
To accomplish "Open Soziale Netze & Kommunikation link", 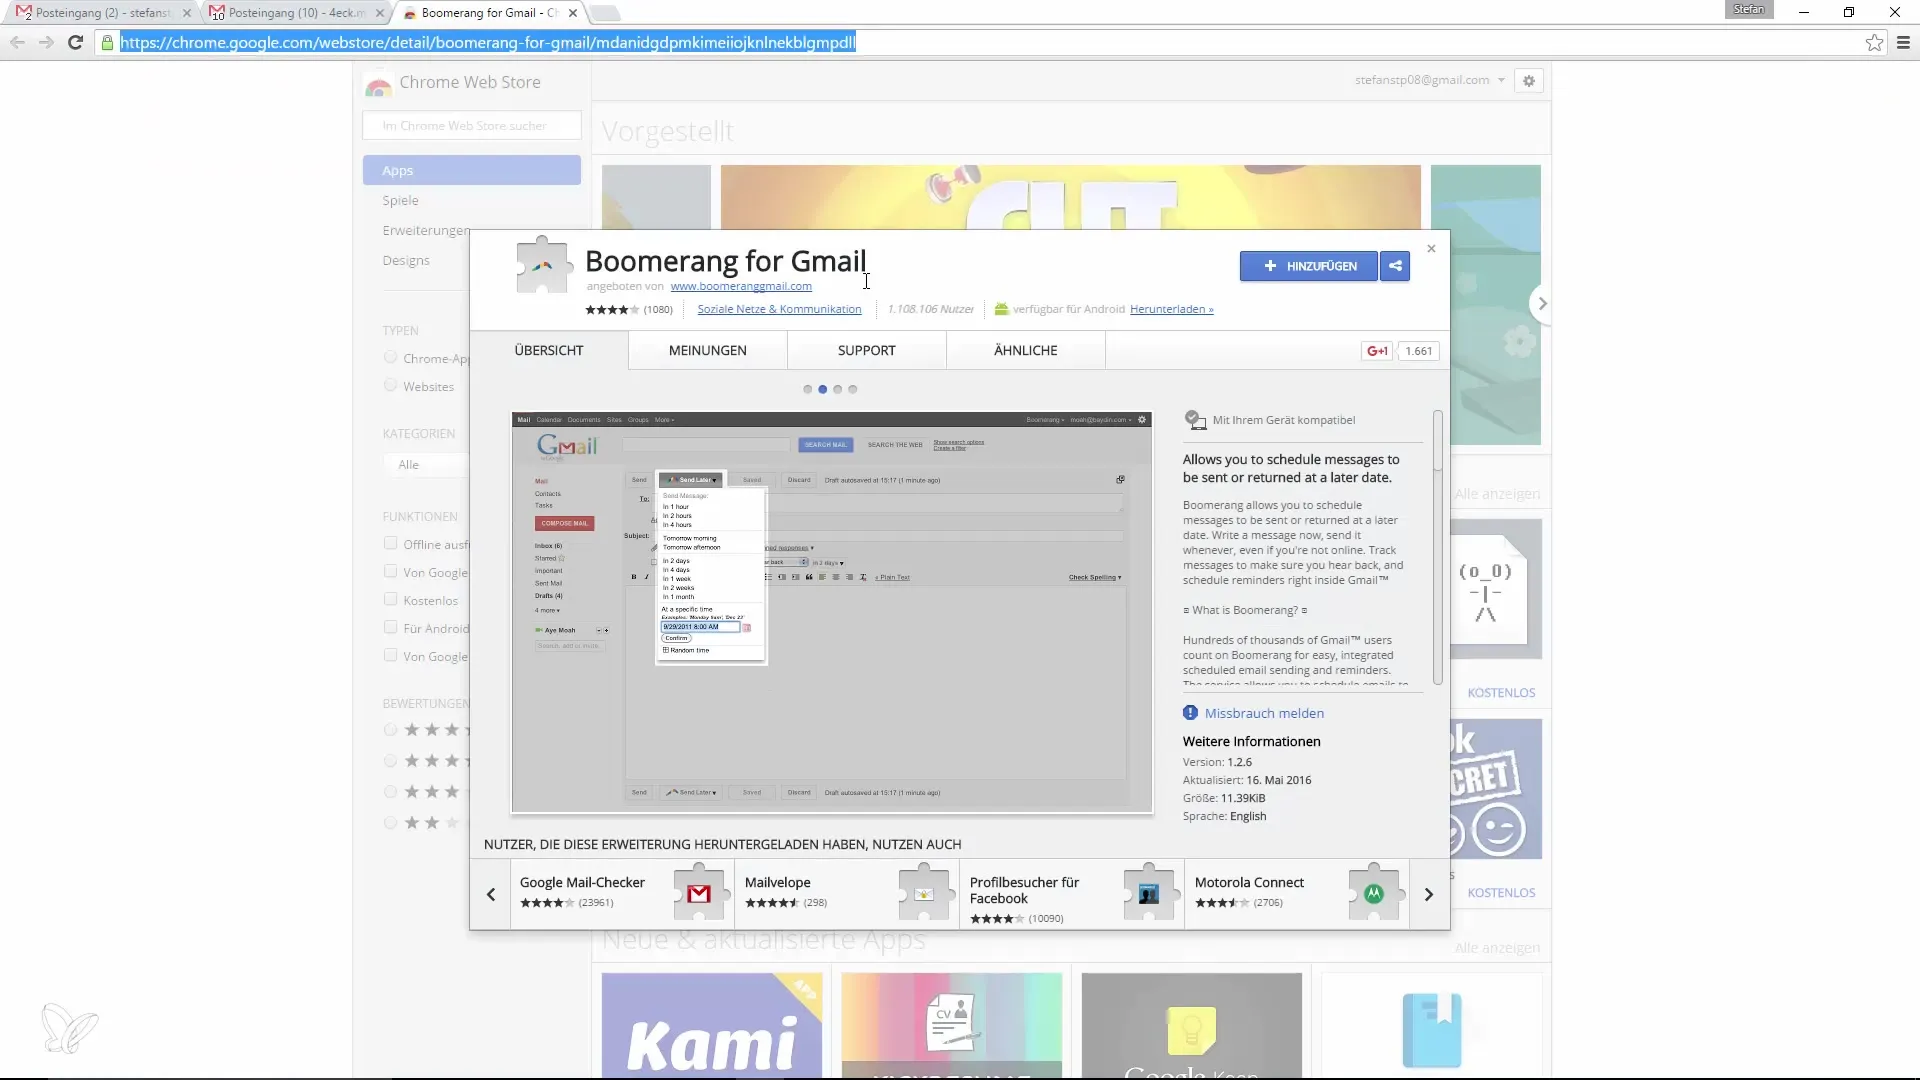I will (779, 309).
